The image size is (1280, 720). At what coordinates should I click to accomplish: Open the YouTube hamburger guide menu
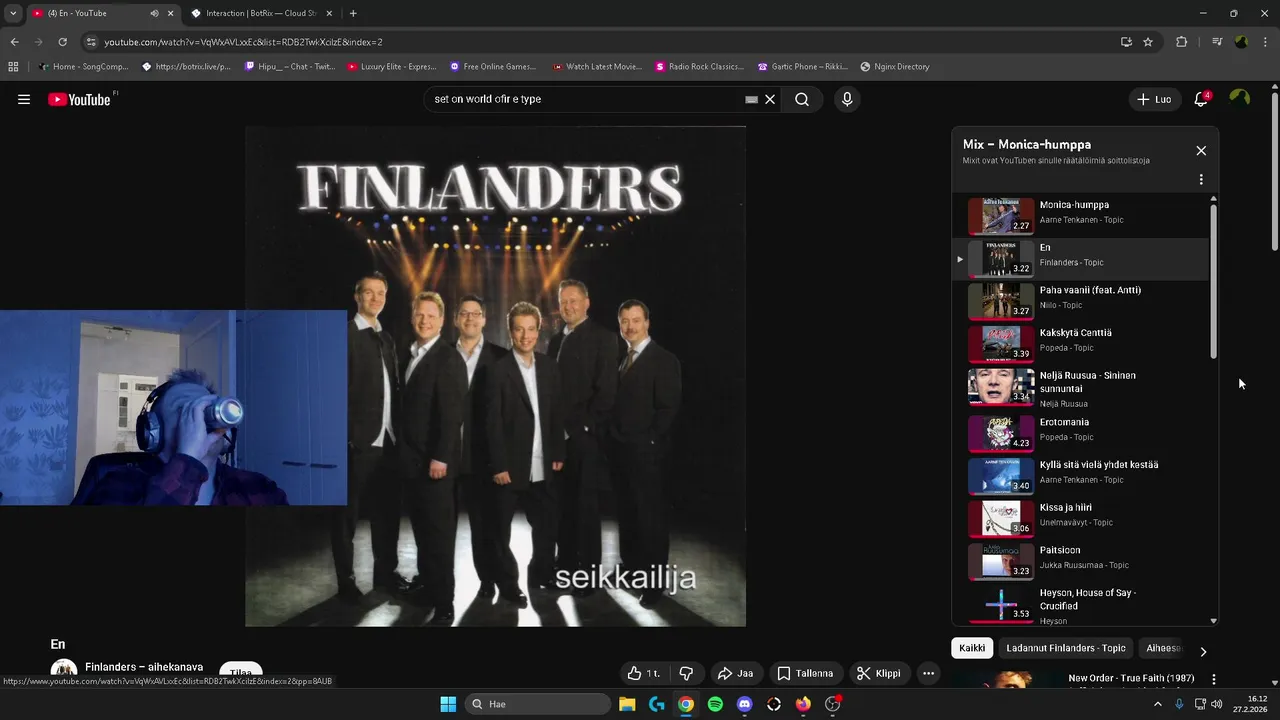[24, 99]
